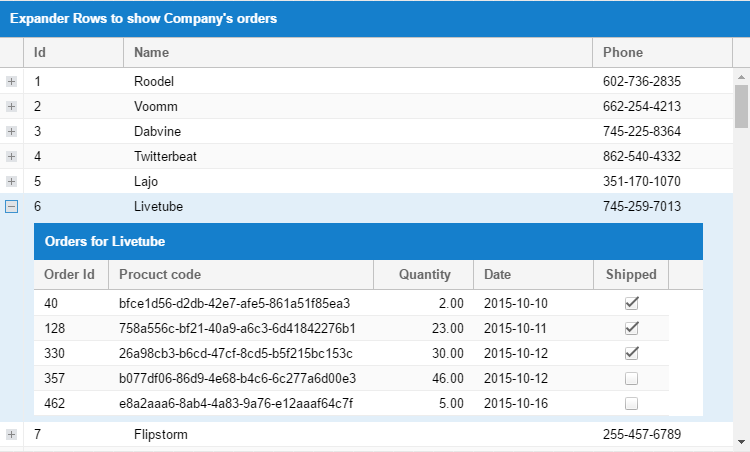Click date 2015-10-16 cell

pyautogui.click(x=534, y=403)
